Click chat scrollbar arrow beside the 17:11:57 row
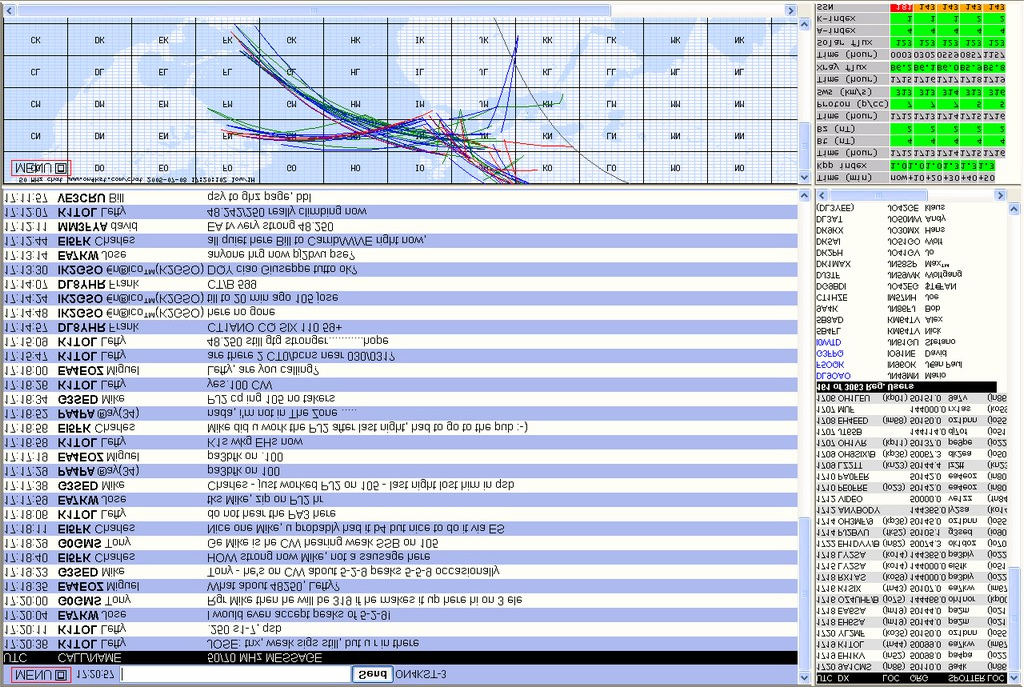Screen dimensions: 1024x687 (804, 196)
